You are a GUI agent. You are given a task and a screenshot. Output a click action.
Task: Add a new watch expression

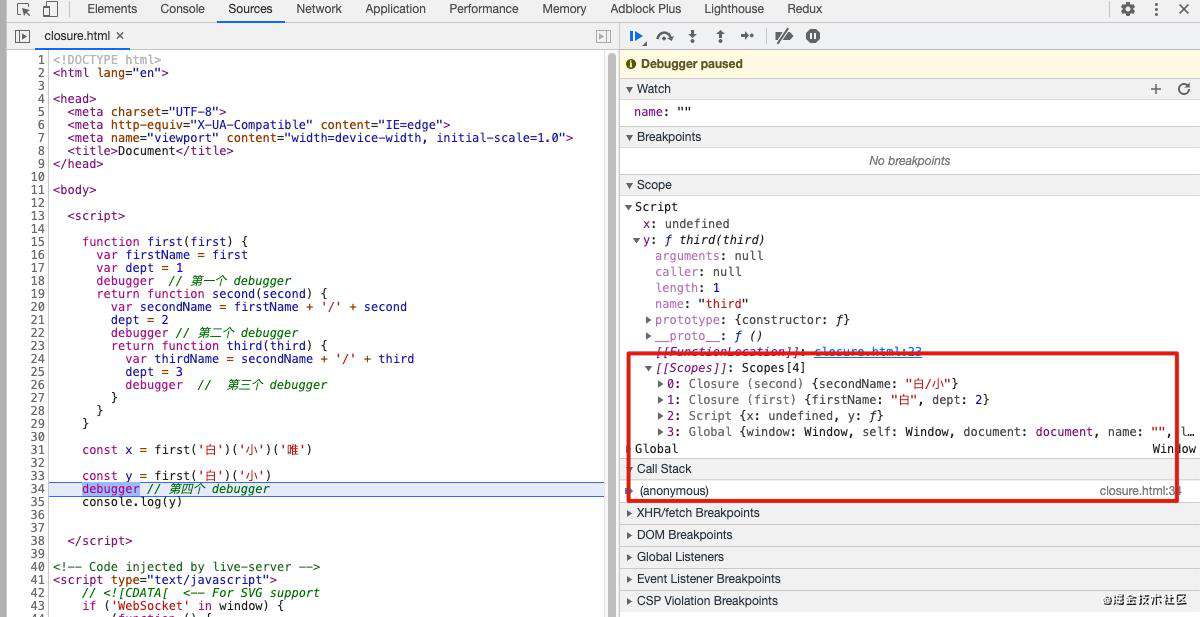click(1156, 89)
